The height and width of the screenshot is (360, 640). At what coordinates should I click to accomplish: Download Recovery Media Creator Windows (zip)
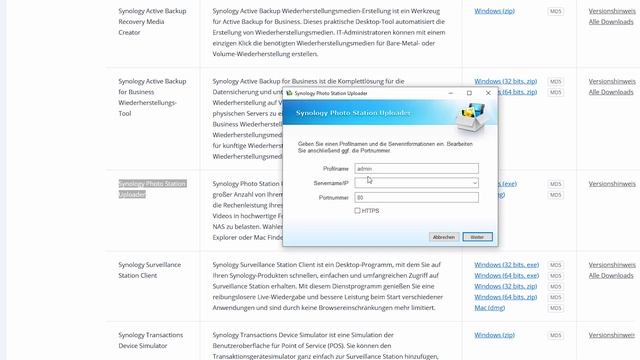pos(494,11)
